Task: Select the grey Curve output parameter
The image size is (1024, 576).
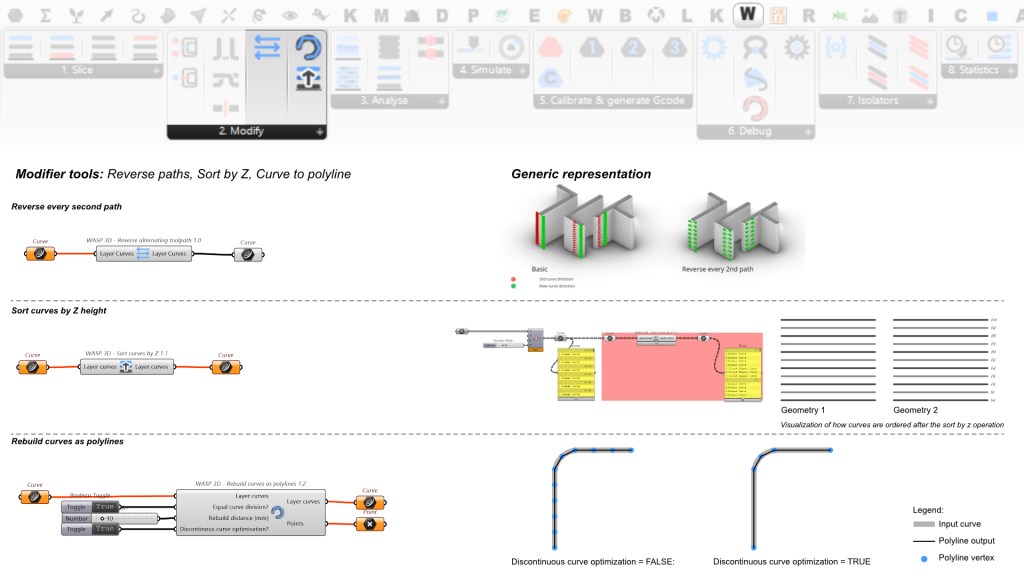Action: click(x=249, y=254)
